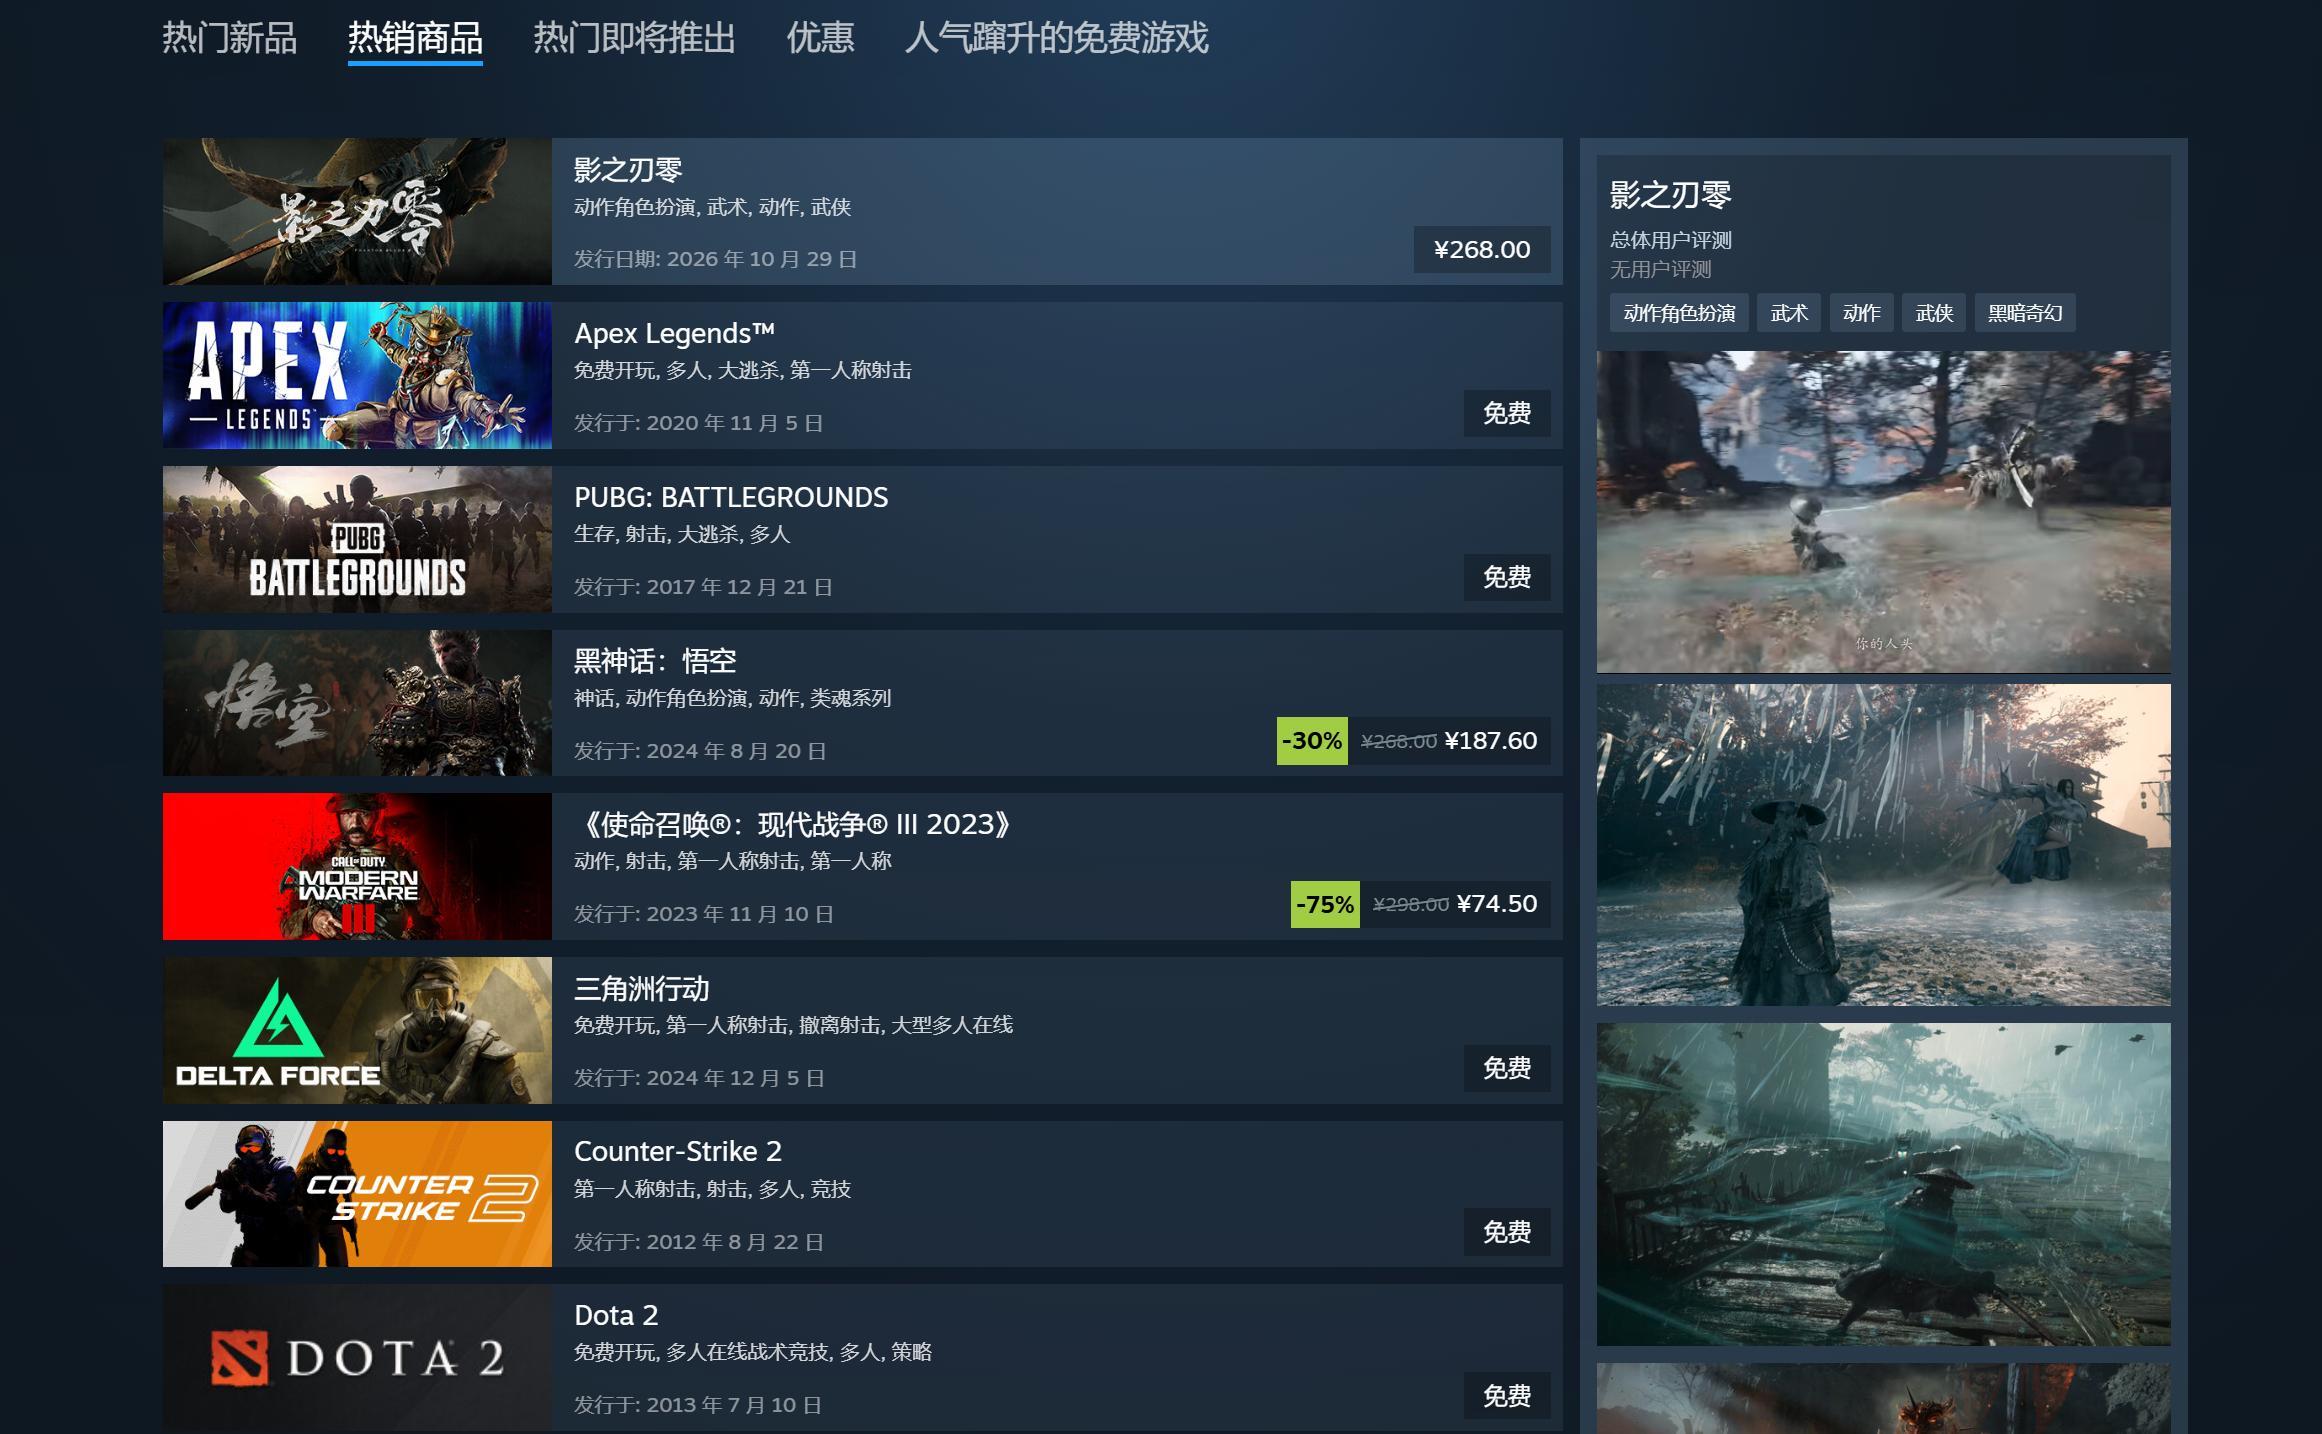Click the 动作 tag in preview panel
This screenshot has height=1434, width=2322.
click(1862, 313)
